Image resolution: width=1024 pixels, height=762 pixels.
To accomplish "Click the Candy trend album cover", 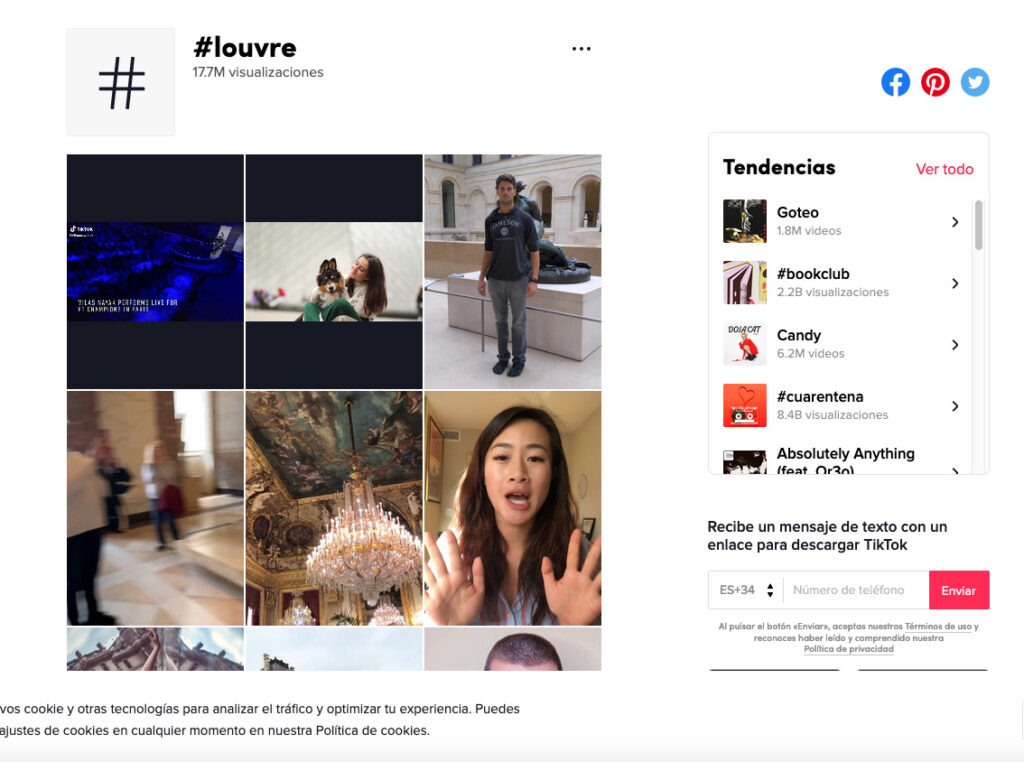I will click(x=744, y=344).
